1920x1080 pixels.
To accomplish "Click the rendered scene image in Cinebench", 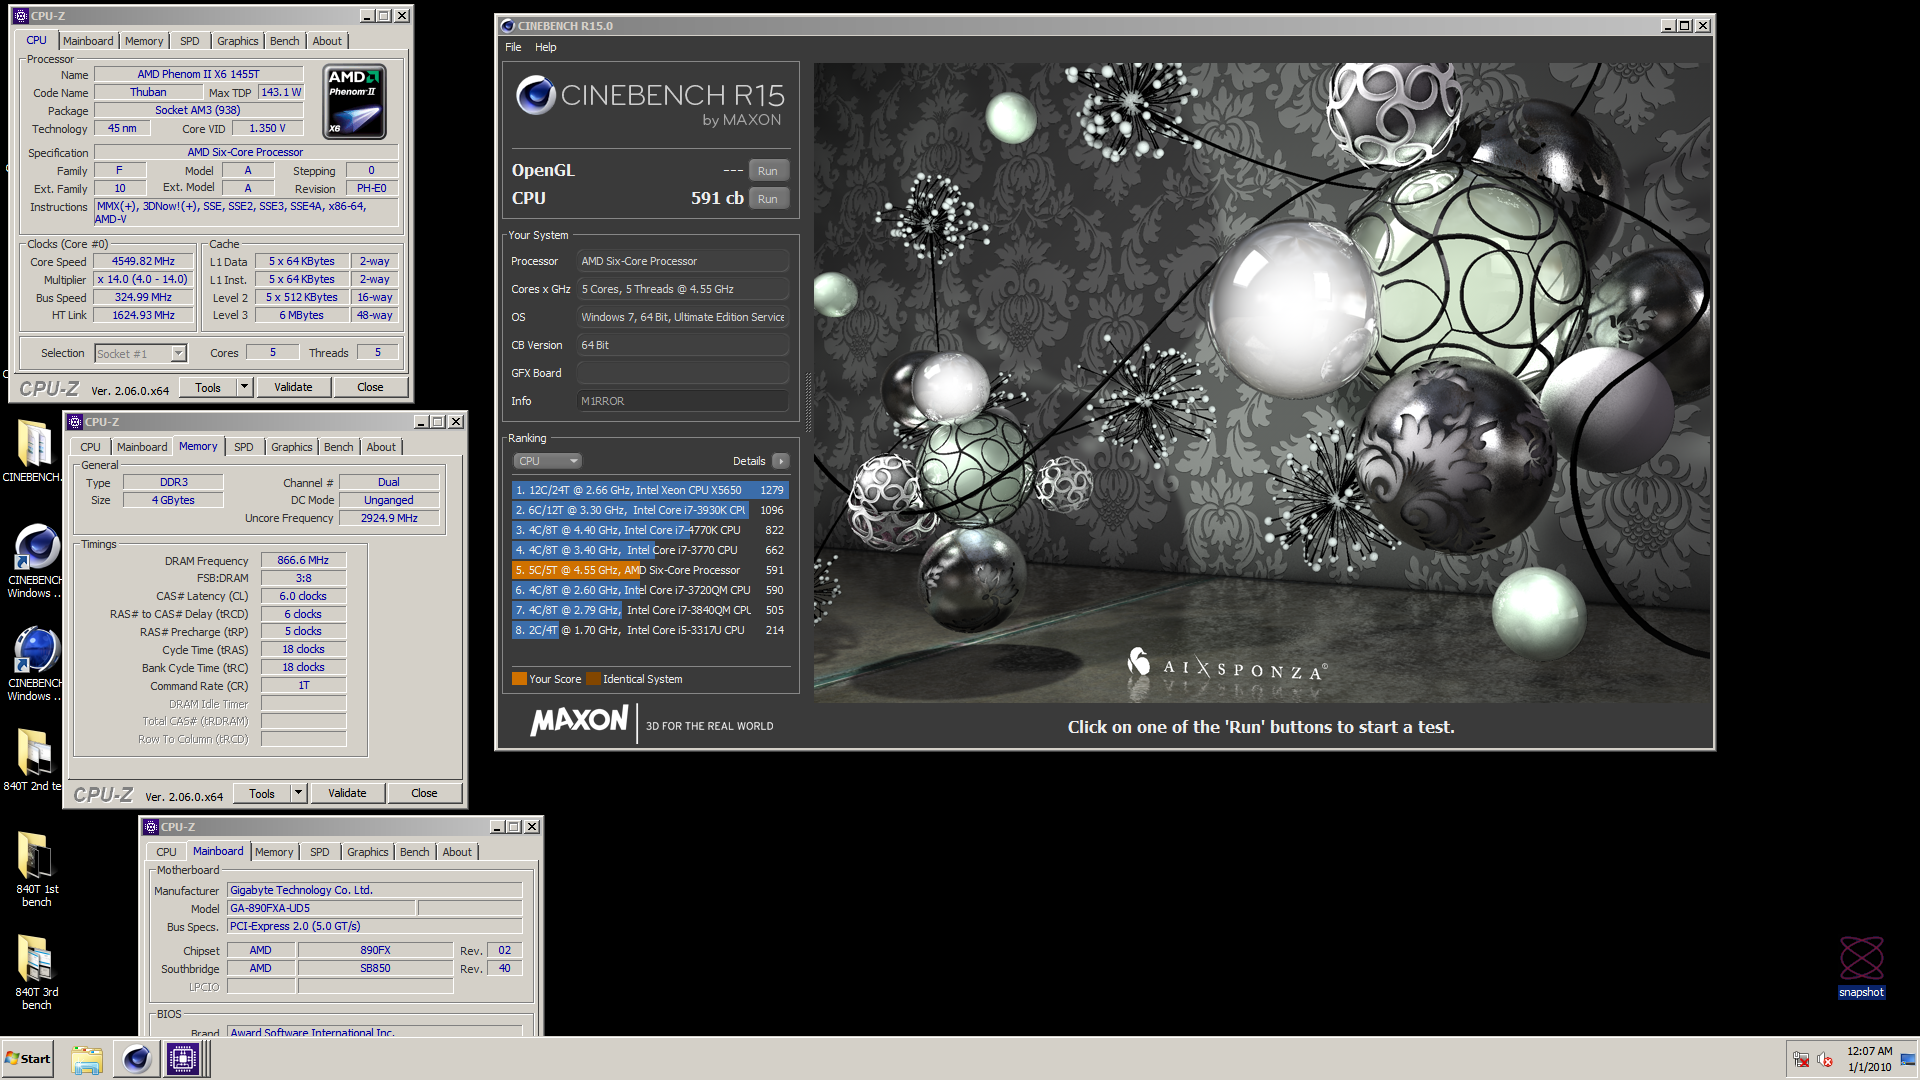I will [1261, 382].
